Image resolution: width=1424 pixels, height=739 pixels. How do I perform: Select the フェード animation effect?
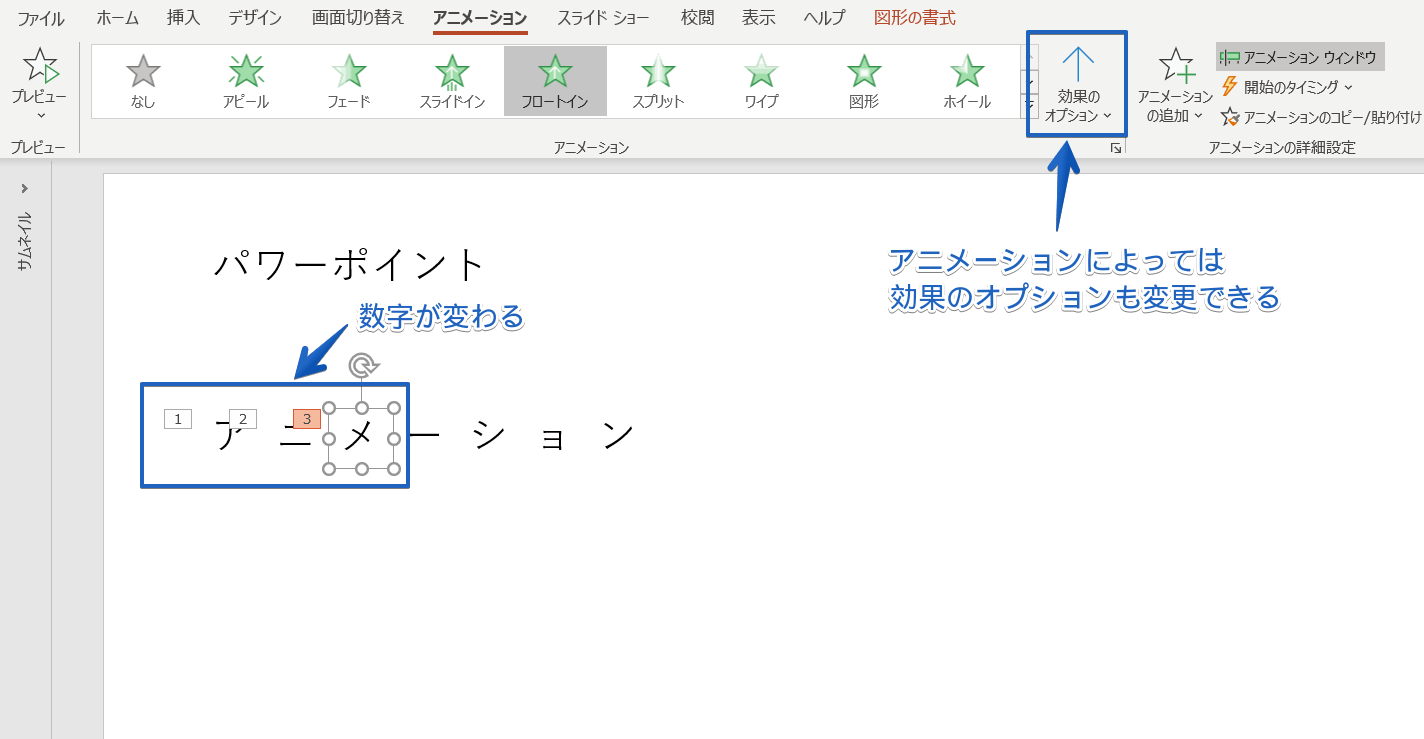[x=347, y=80]
